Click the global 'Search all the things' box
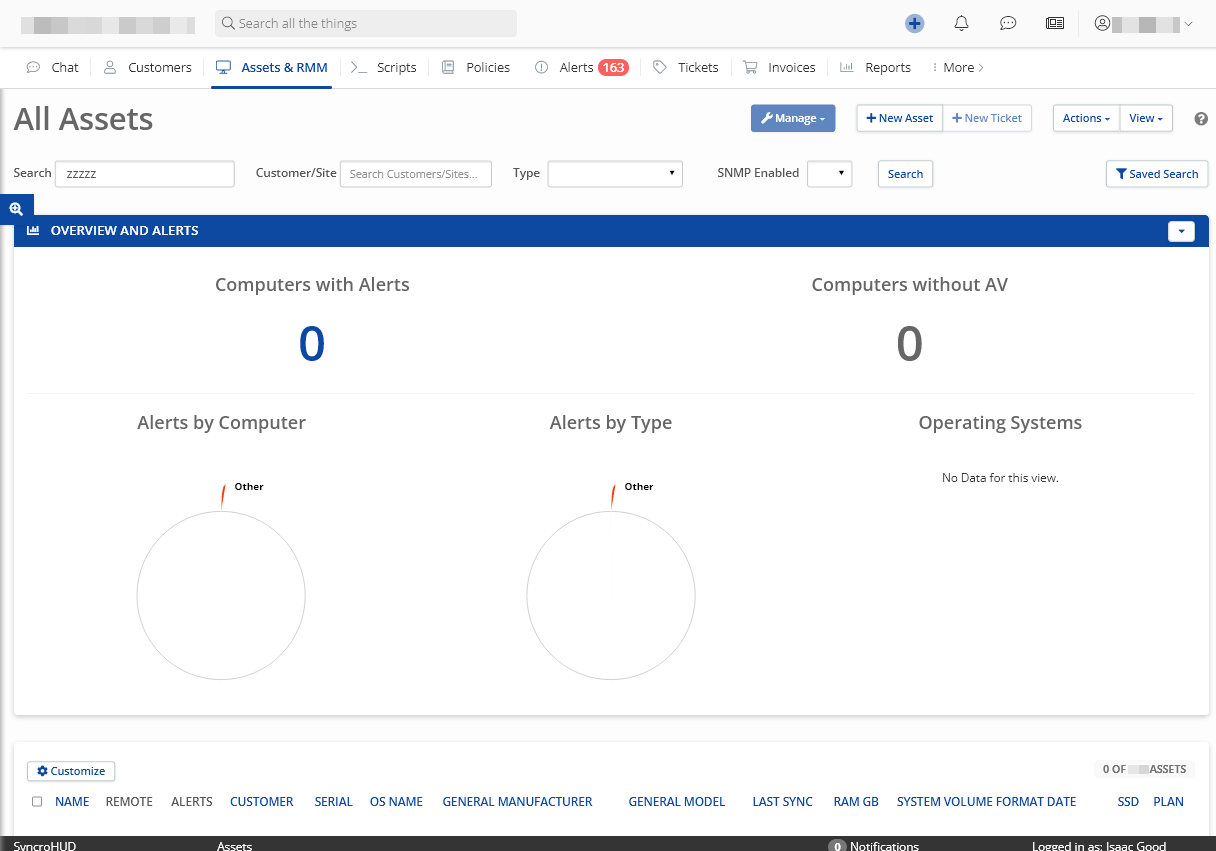 click(x=366, y=23)
